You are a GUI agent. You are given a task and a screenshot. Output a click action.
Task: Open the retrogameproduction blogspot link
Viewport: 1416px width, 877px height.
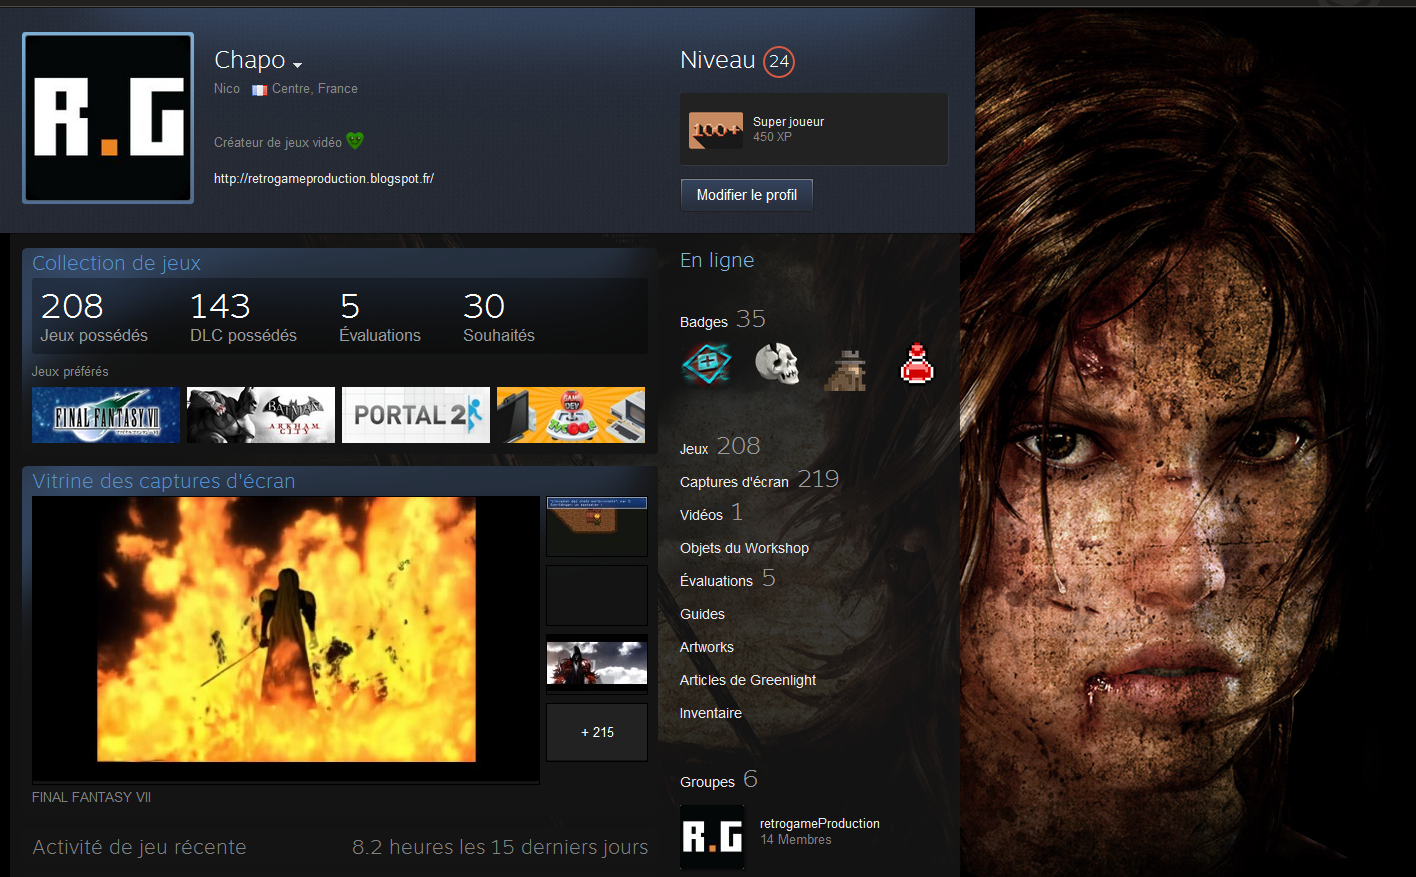324,178
